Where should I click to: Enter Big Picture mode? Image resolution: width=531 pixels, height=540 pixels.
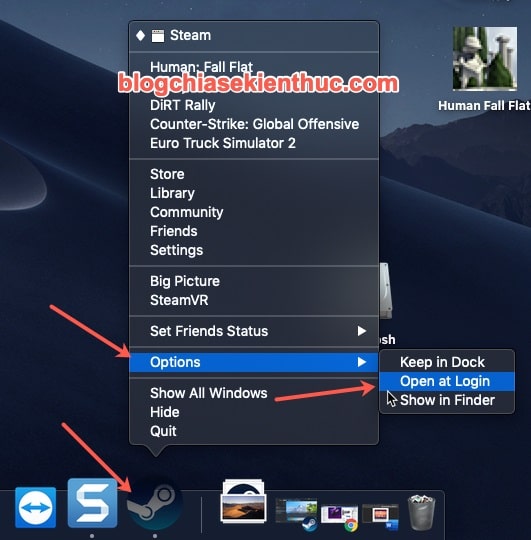click(x=254, y=281)
